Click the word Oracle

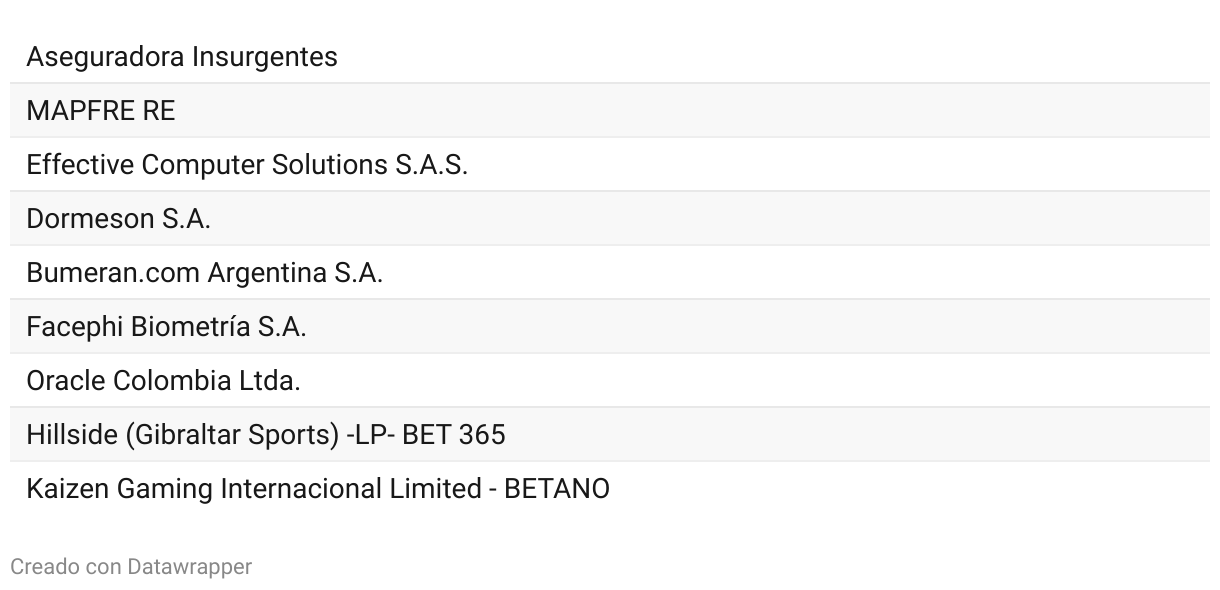66,381
